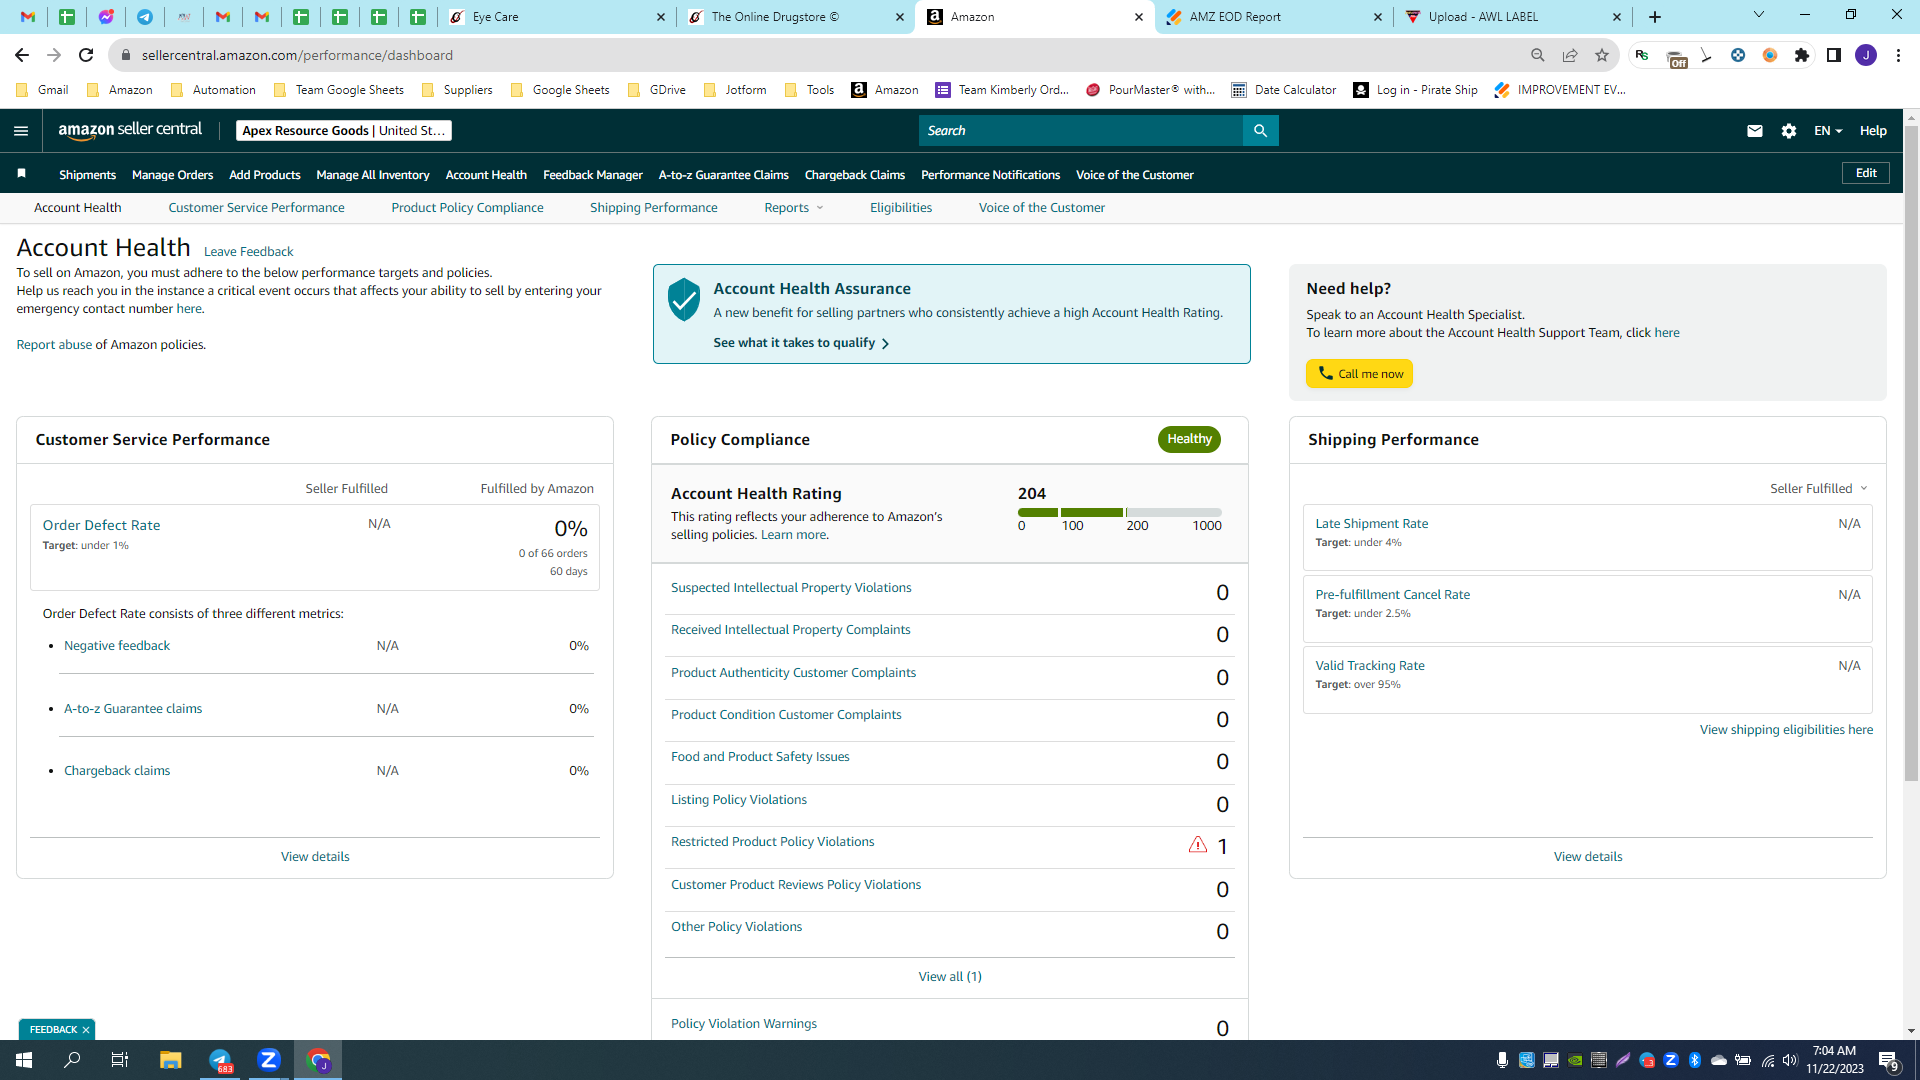
Task: Open the Windows Start menu
Action: coord(24,1060)
